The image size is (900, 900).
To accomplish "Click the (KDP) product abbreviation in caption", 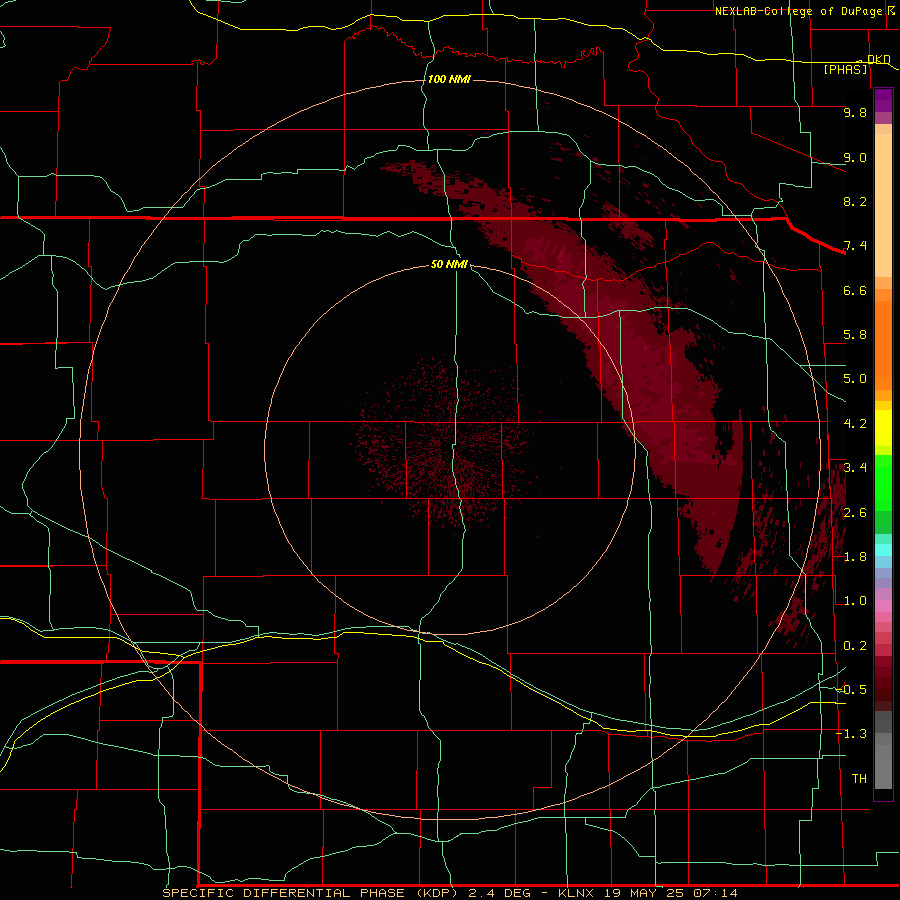I will [x=437, y=893].
